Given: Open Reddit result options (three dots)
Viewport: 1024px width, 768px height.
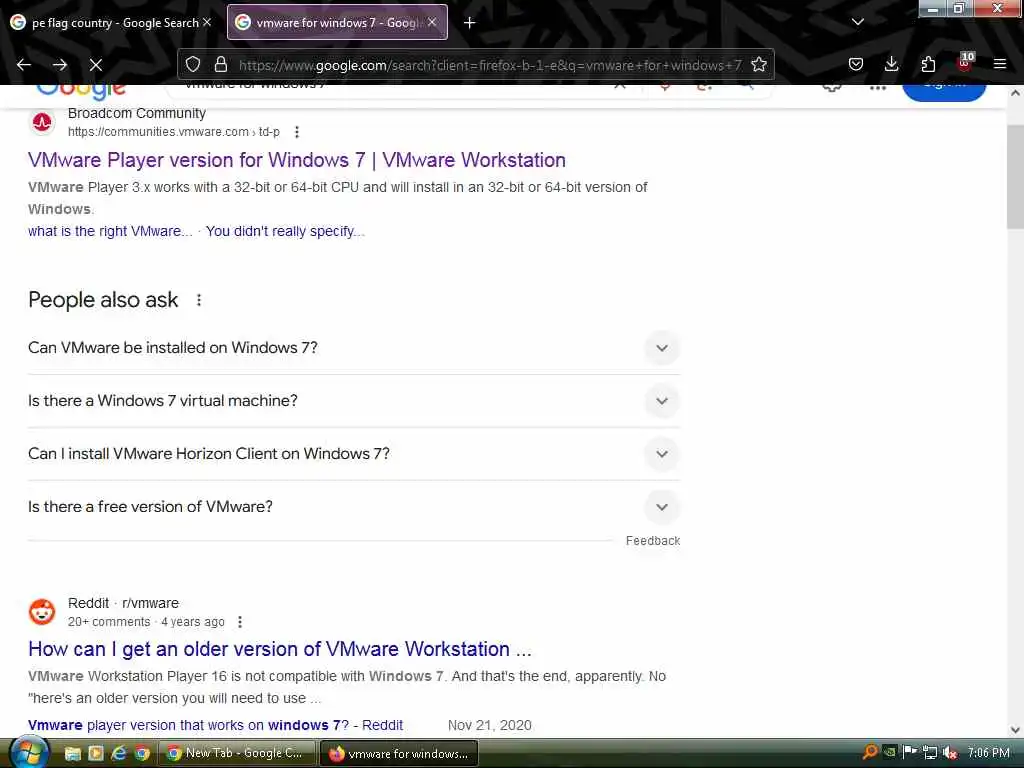Looking at the screenshot, I should coord(240,622).
